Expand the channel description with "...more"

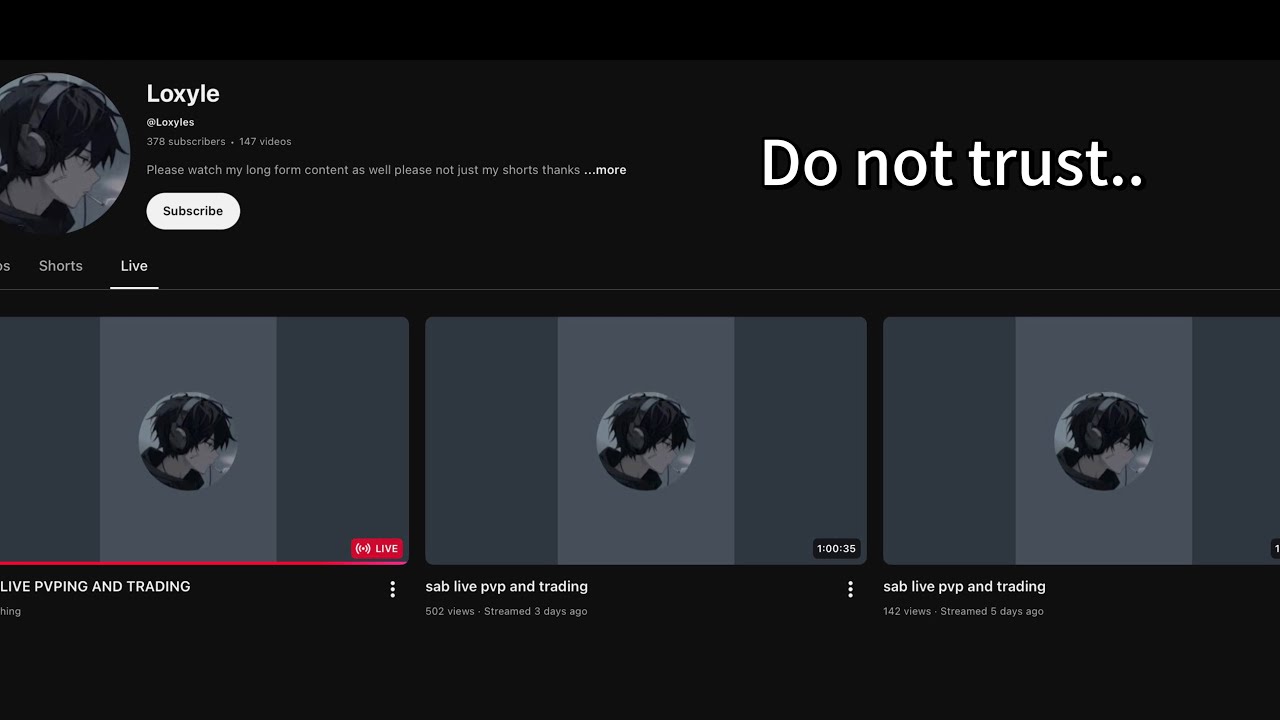click(605, 170)
